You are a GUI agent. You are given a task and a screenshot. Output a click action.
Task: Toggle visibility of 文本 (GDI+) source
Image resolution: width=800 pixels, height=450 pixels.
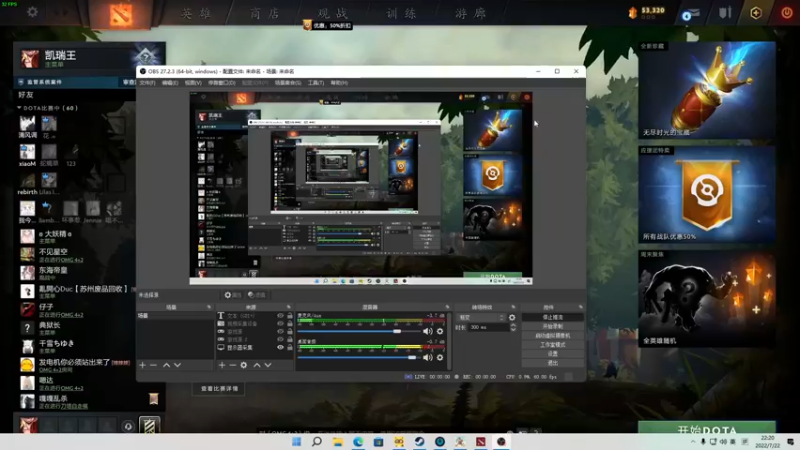tap(280, 316)
